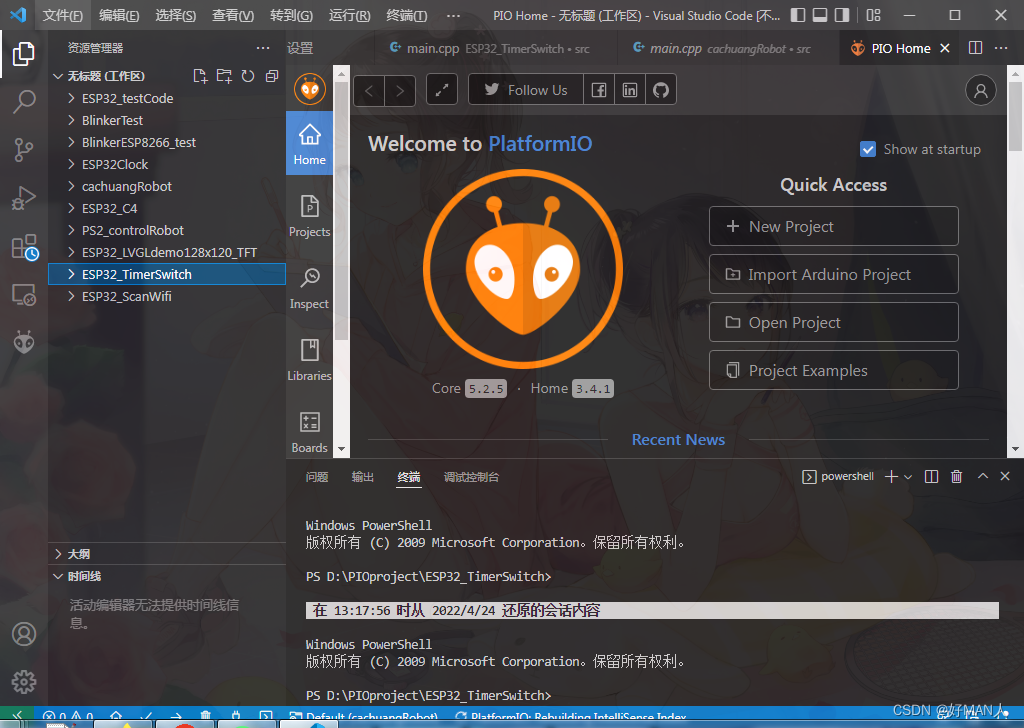
Task: Expand the ESP32Clock folder
Action: click(167, 165)
